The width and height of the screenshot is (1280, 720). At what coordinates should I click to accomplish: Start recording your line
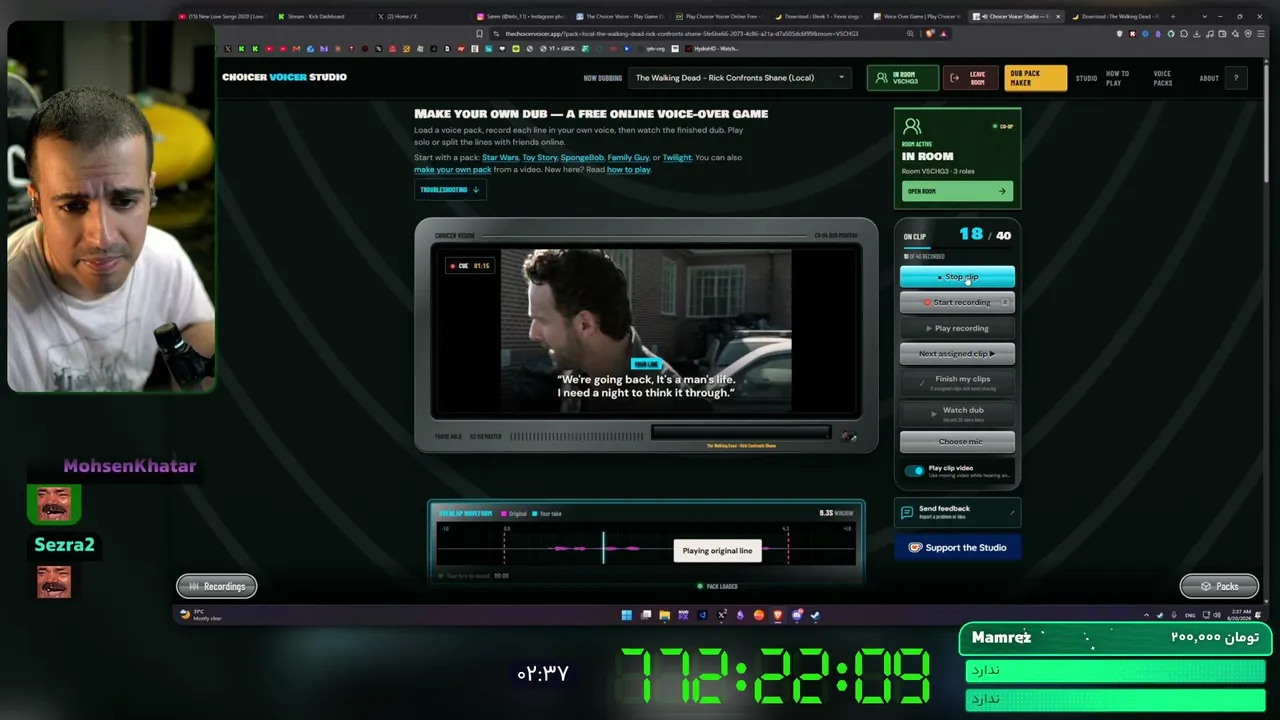tap(957, 302)
